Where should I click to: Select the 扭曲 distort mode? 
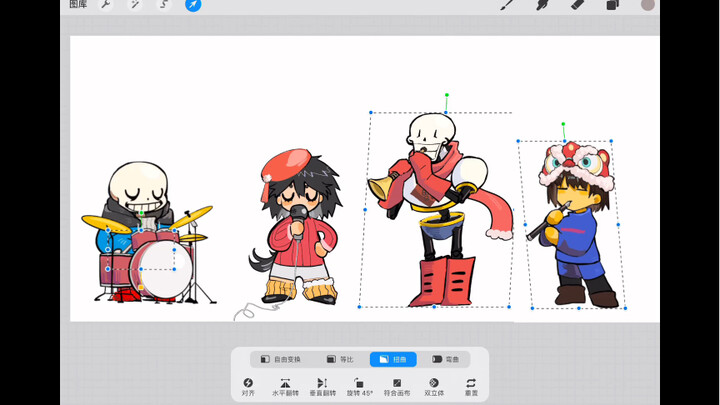click(393, 359)
